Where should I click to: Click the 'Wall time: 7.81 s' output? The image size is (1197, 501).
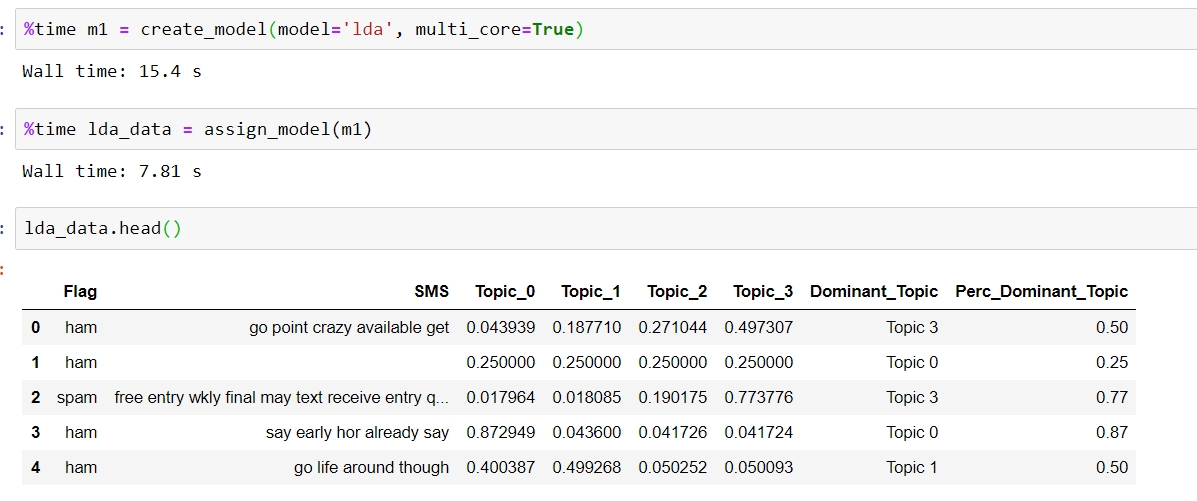coord(112,172)
